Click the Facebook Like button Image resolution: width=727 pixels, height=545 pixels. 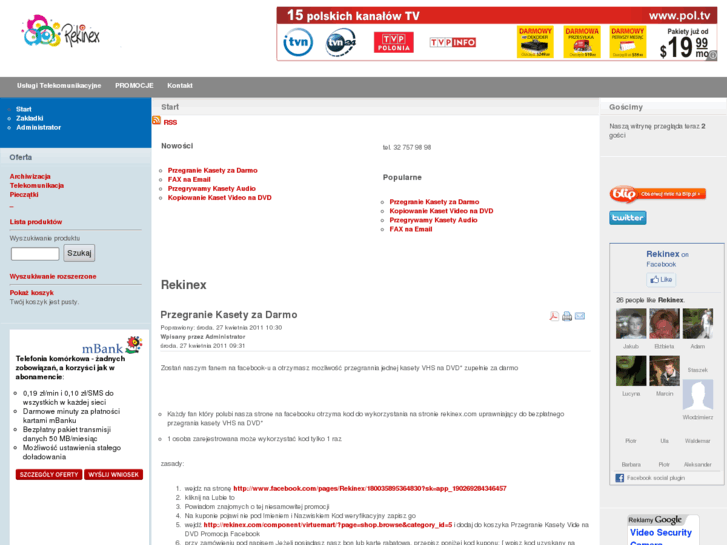[x=661, y=280]
